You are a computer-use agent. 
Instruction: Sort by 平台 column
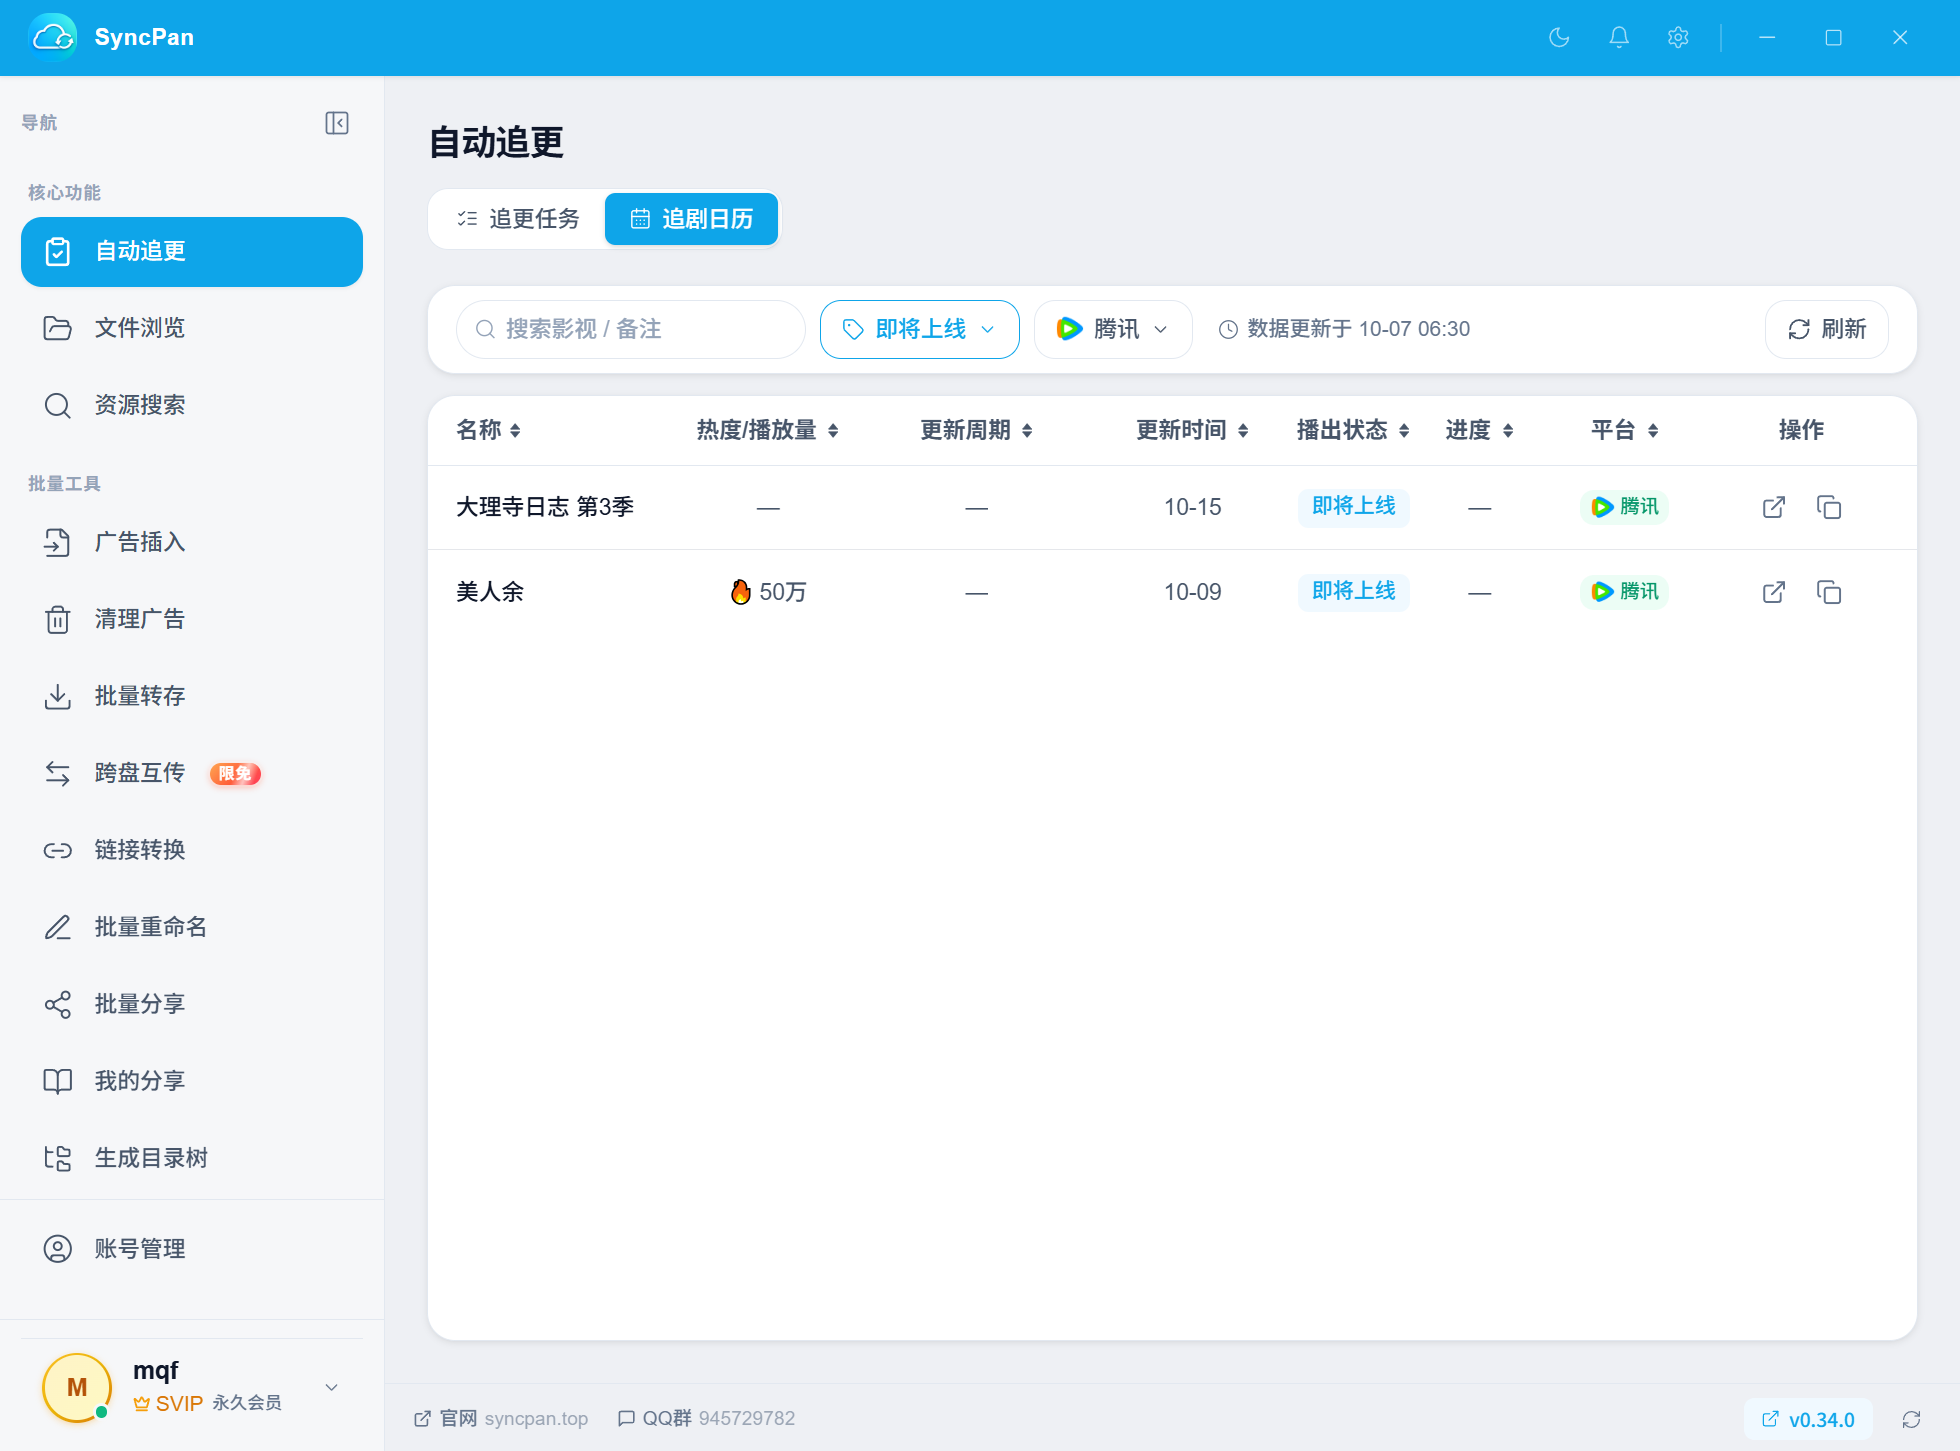pos(1625,430)
